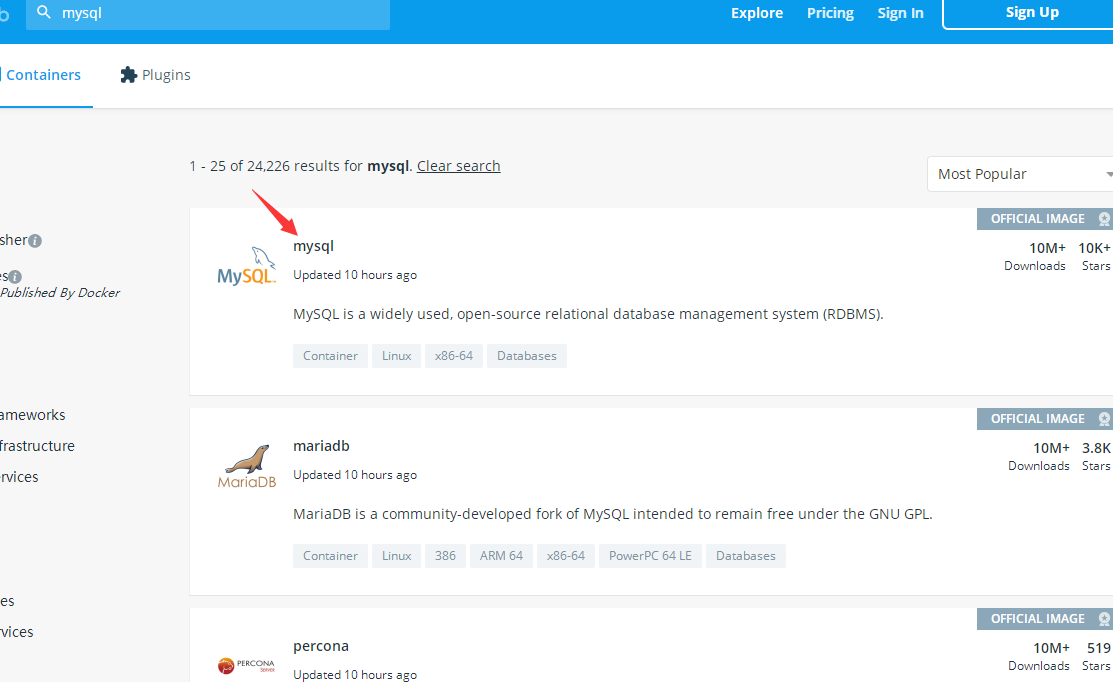Click the info icon beside the publisher filter heading
Viewport: 1113px width, 682px height.
coord(35,241)
